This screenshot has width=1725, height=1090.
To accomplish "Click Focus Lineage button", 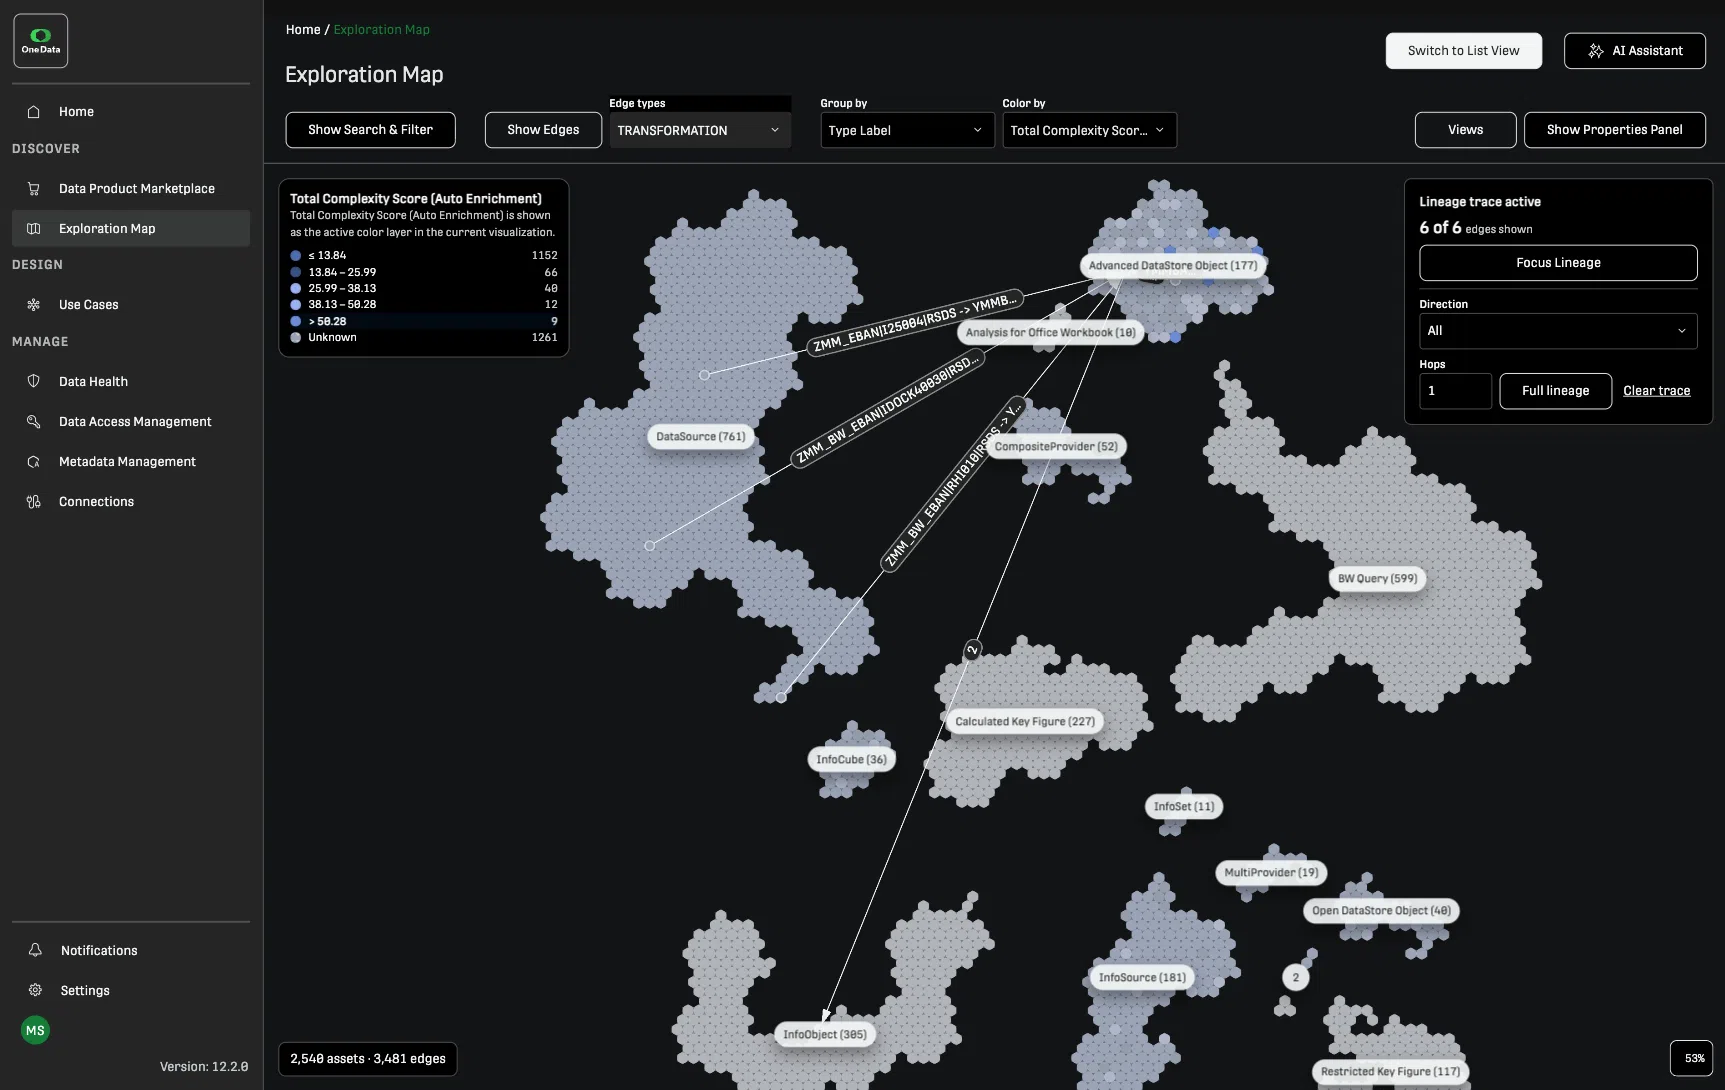I will [1558, 263].
